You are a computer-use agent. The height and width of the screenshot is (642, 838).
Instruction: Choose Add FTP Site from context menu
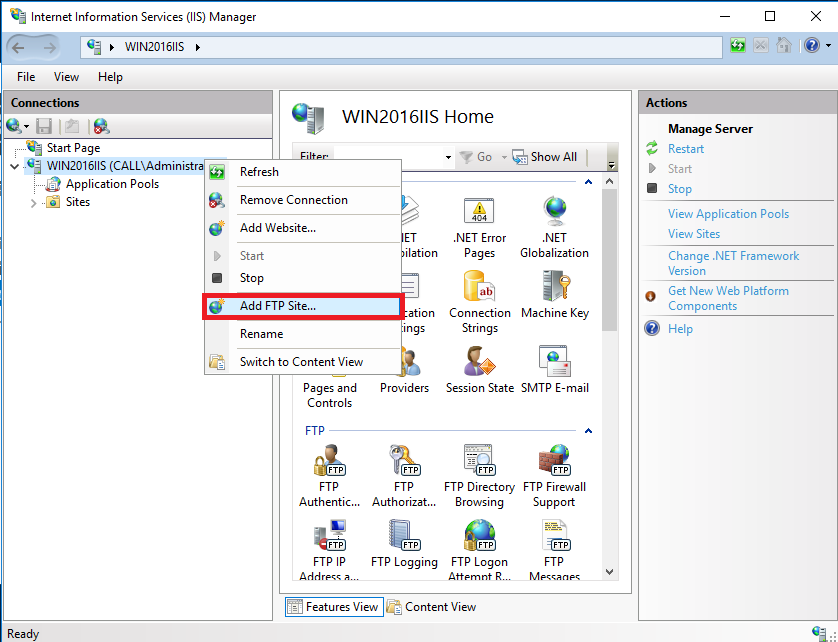(x=303, y=306)
